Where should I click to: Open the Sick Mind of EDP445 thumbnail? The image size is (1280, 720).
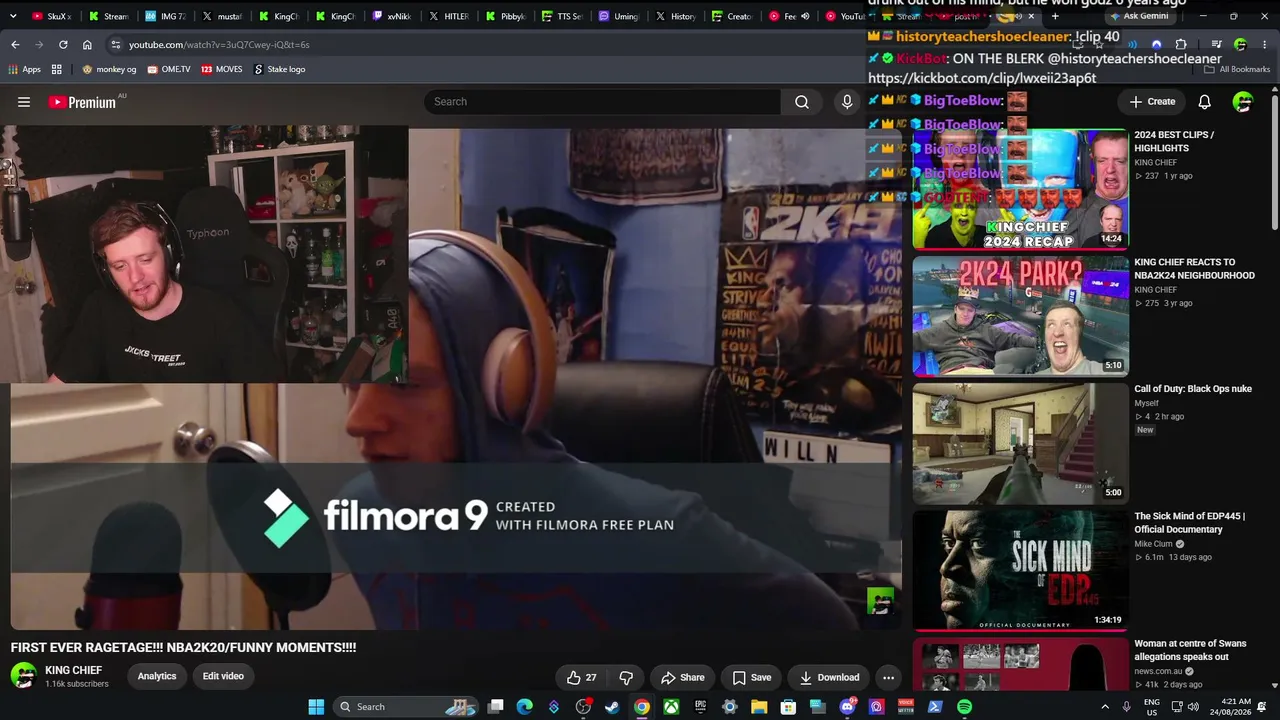coord(1020,571)
